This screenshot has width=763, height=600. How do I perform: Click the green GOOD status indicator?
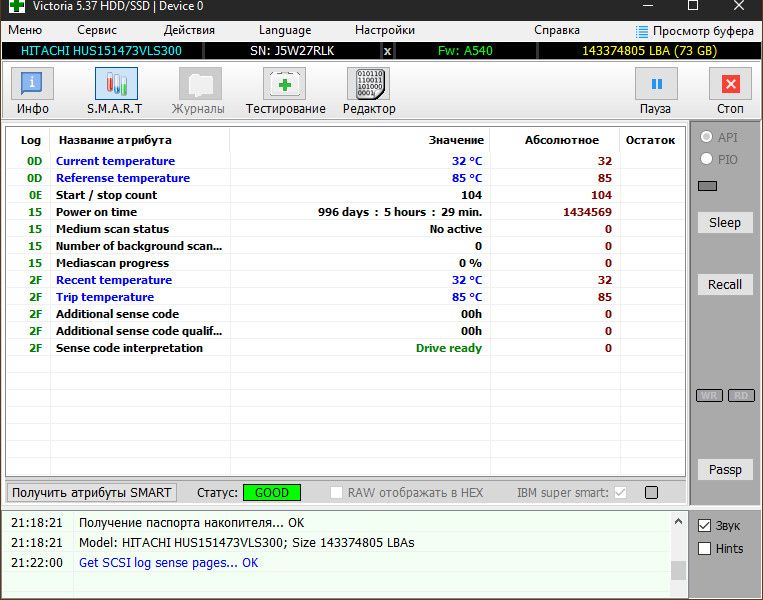click(272, 492)
